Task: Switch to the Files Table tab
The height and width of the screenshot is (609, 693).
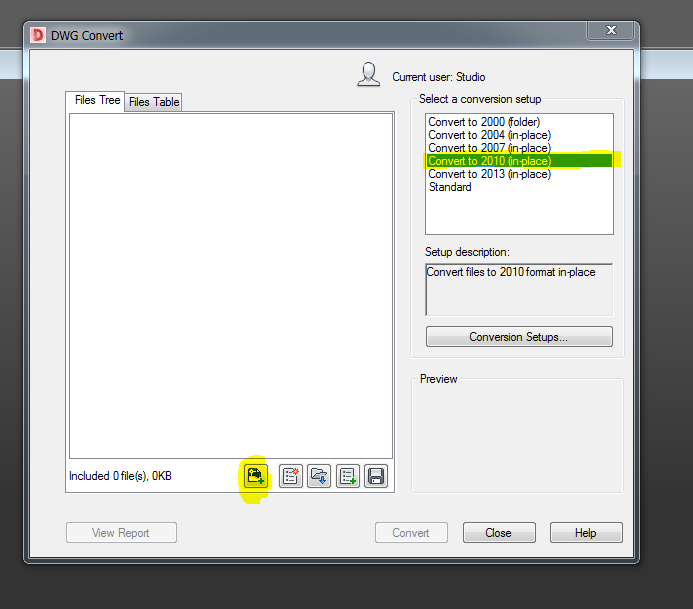Action: pos(154,102)
